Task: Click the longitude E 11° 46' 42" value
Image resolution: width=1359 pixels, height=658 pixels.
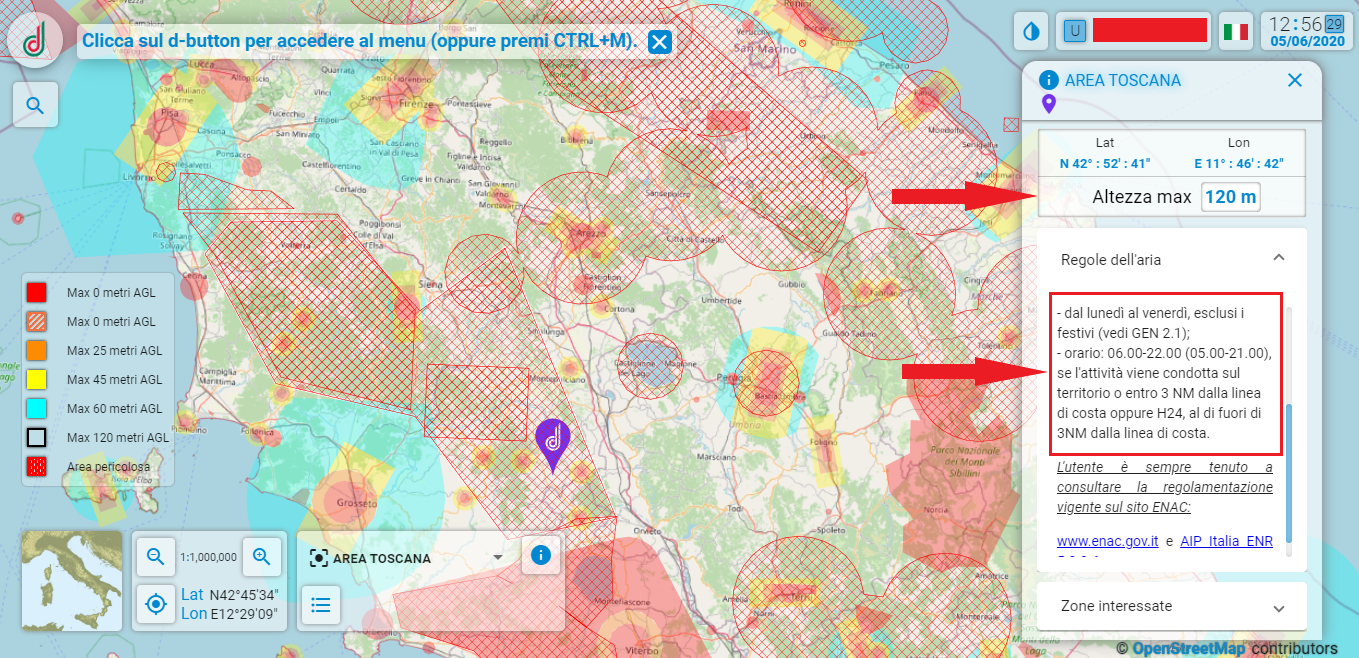Action: click(x=1238, y=163)
